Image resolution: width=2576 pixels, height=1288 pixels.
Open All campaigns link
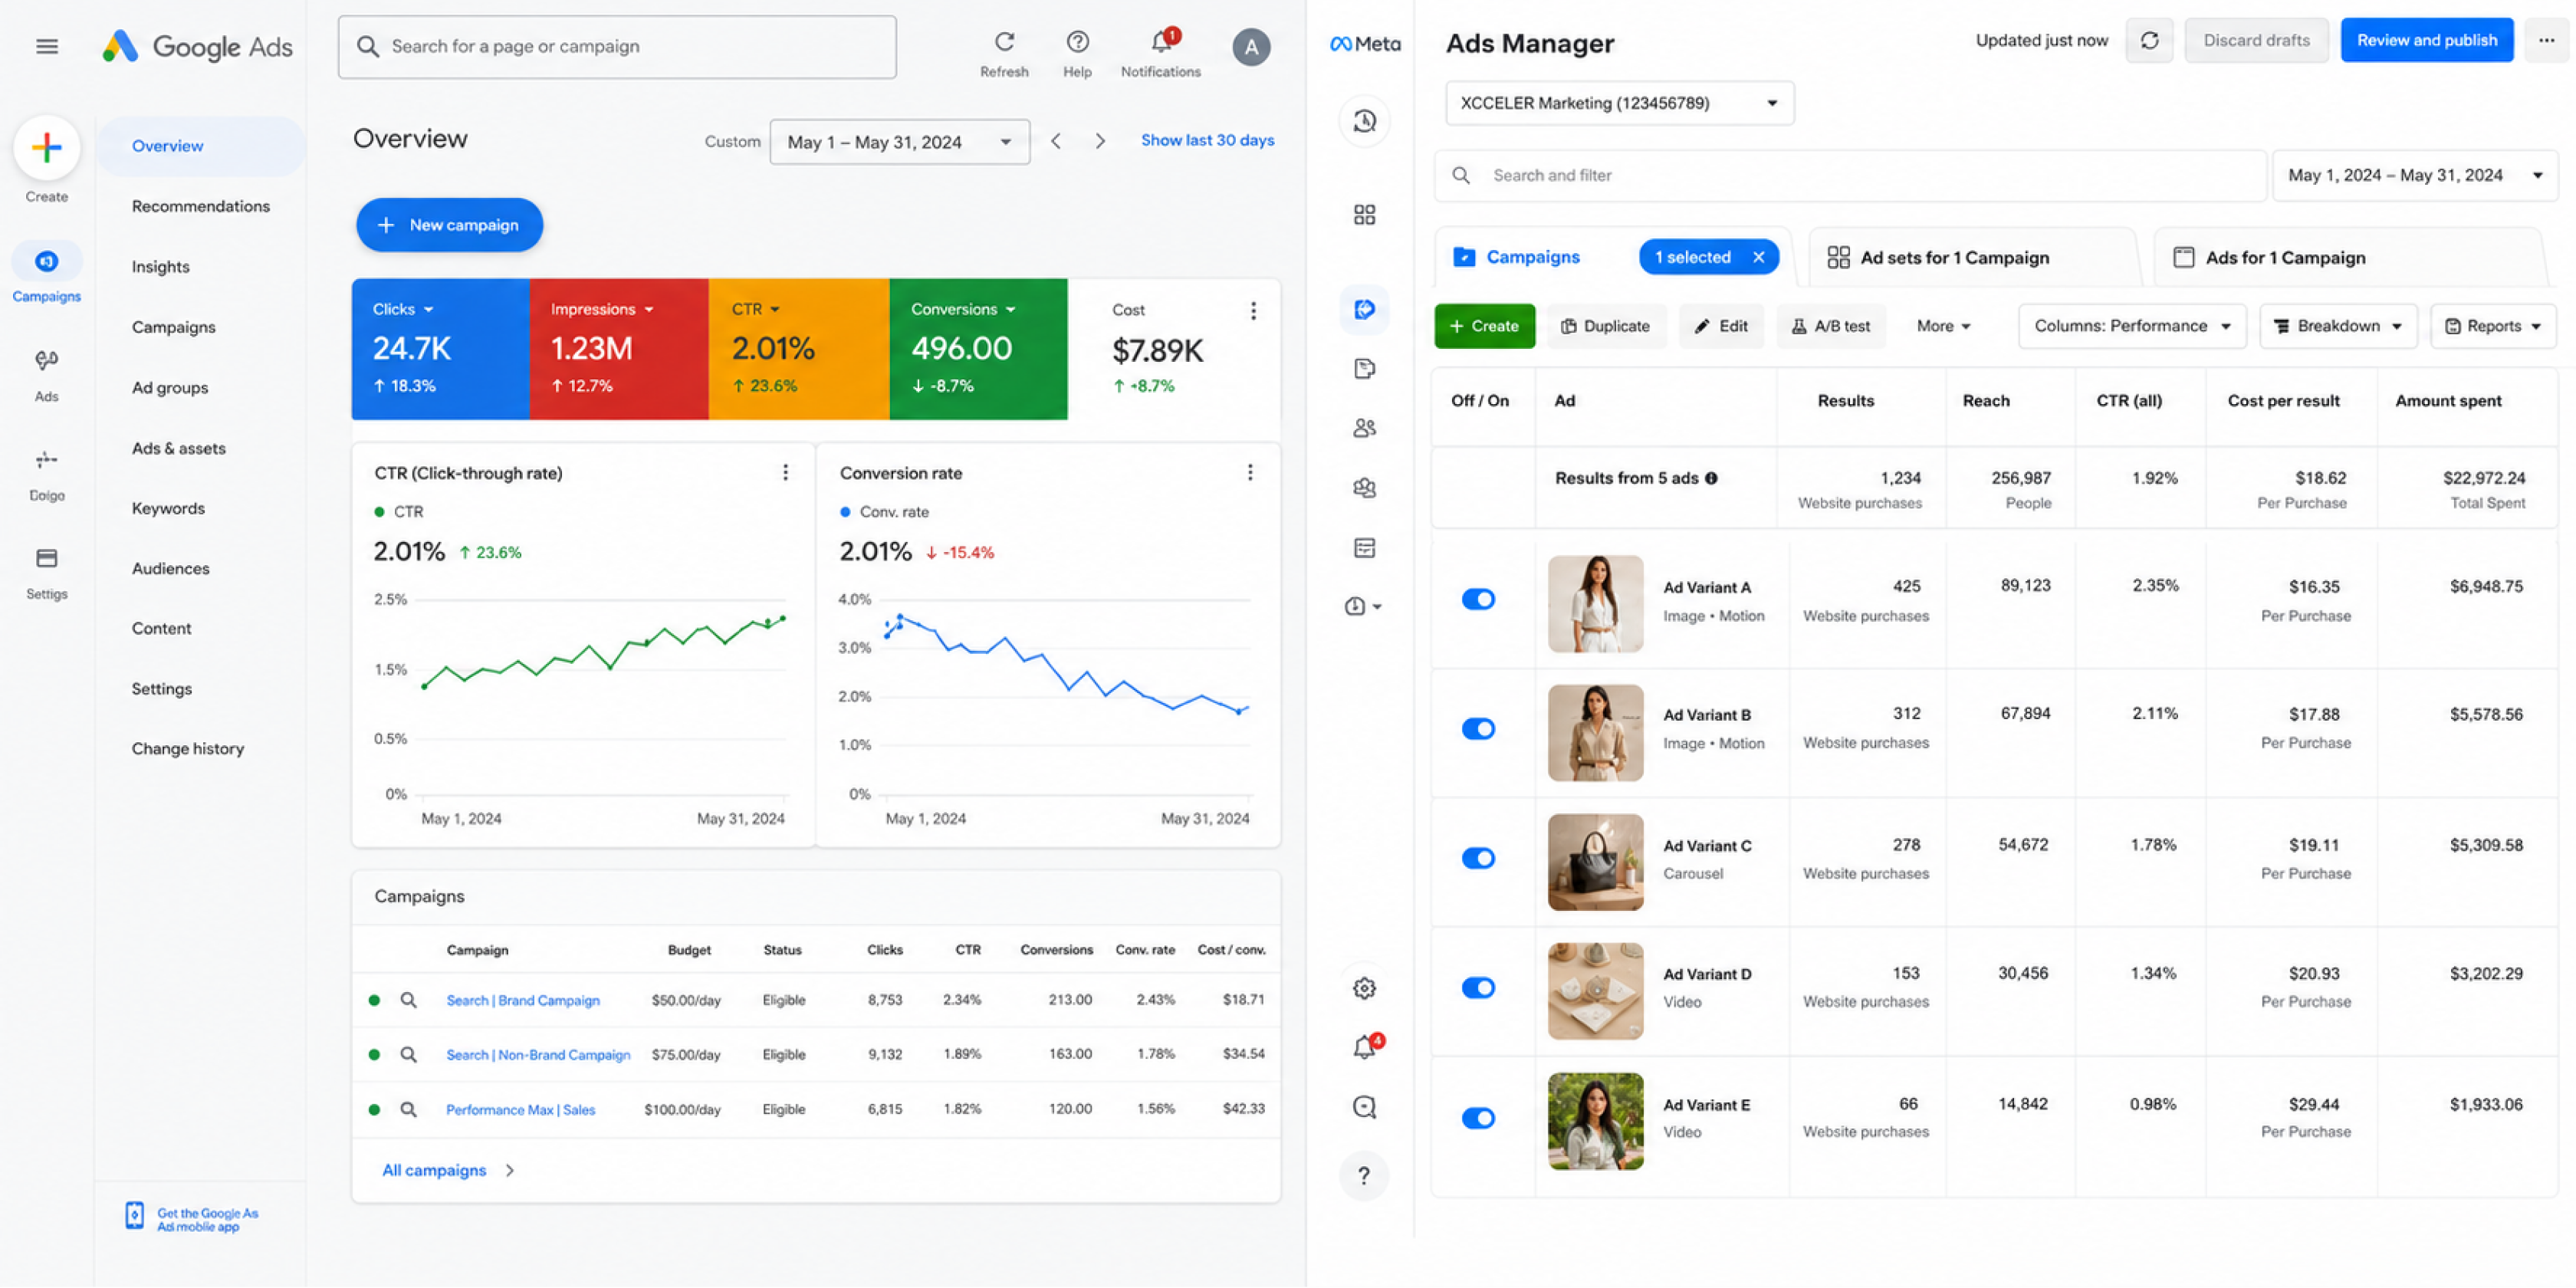(434, 1170)
